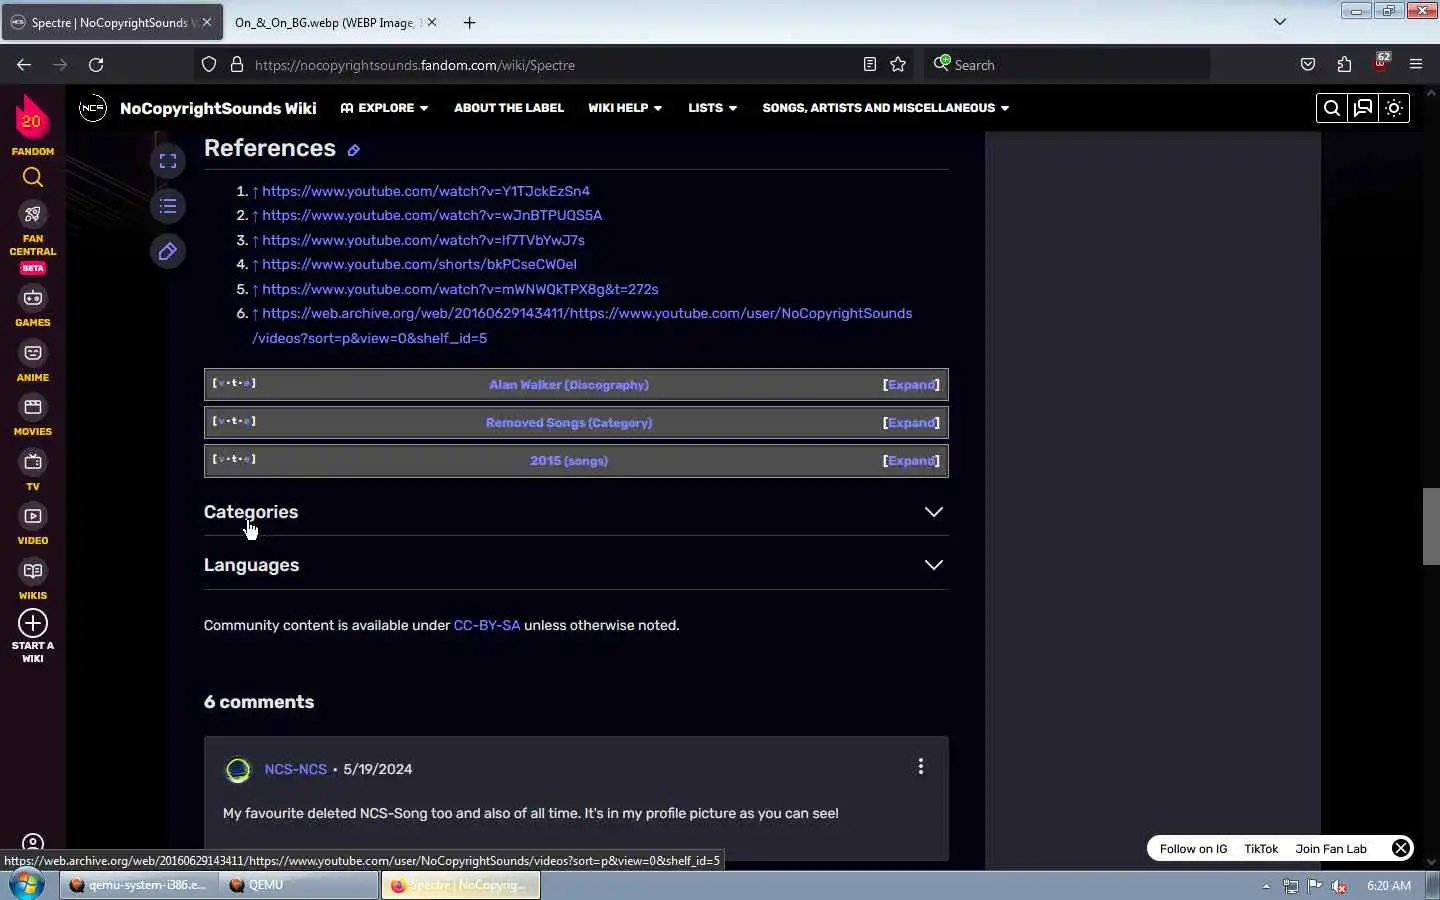Expand the 2015 (songs) navbox
This screenshot has height=900, width=1440.
pyautogui.click(x=911, y=461)
